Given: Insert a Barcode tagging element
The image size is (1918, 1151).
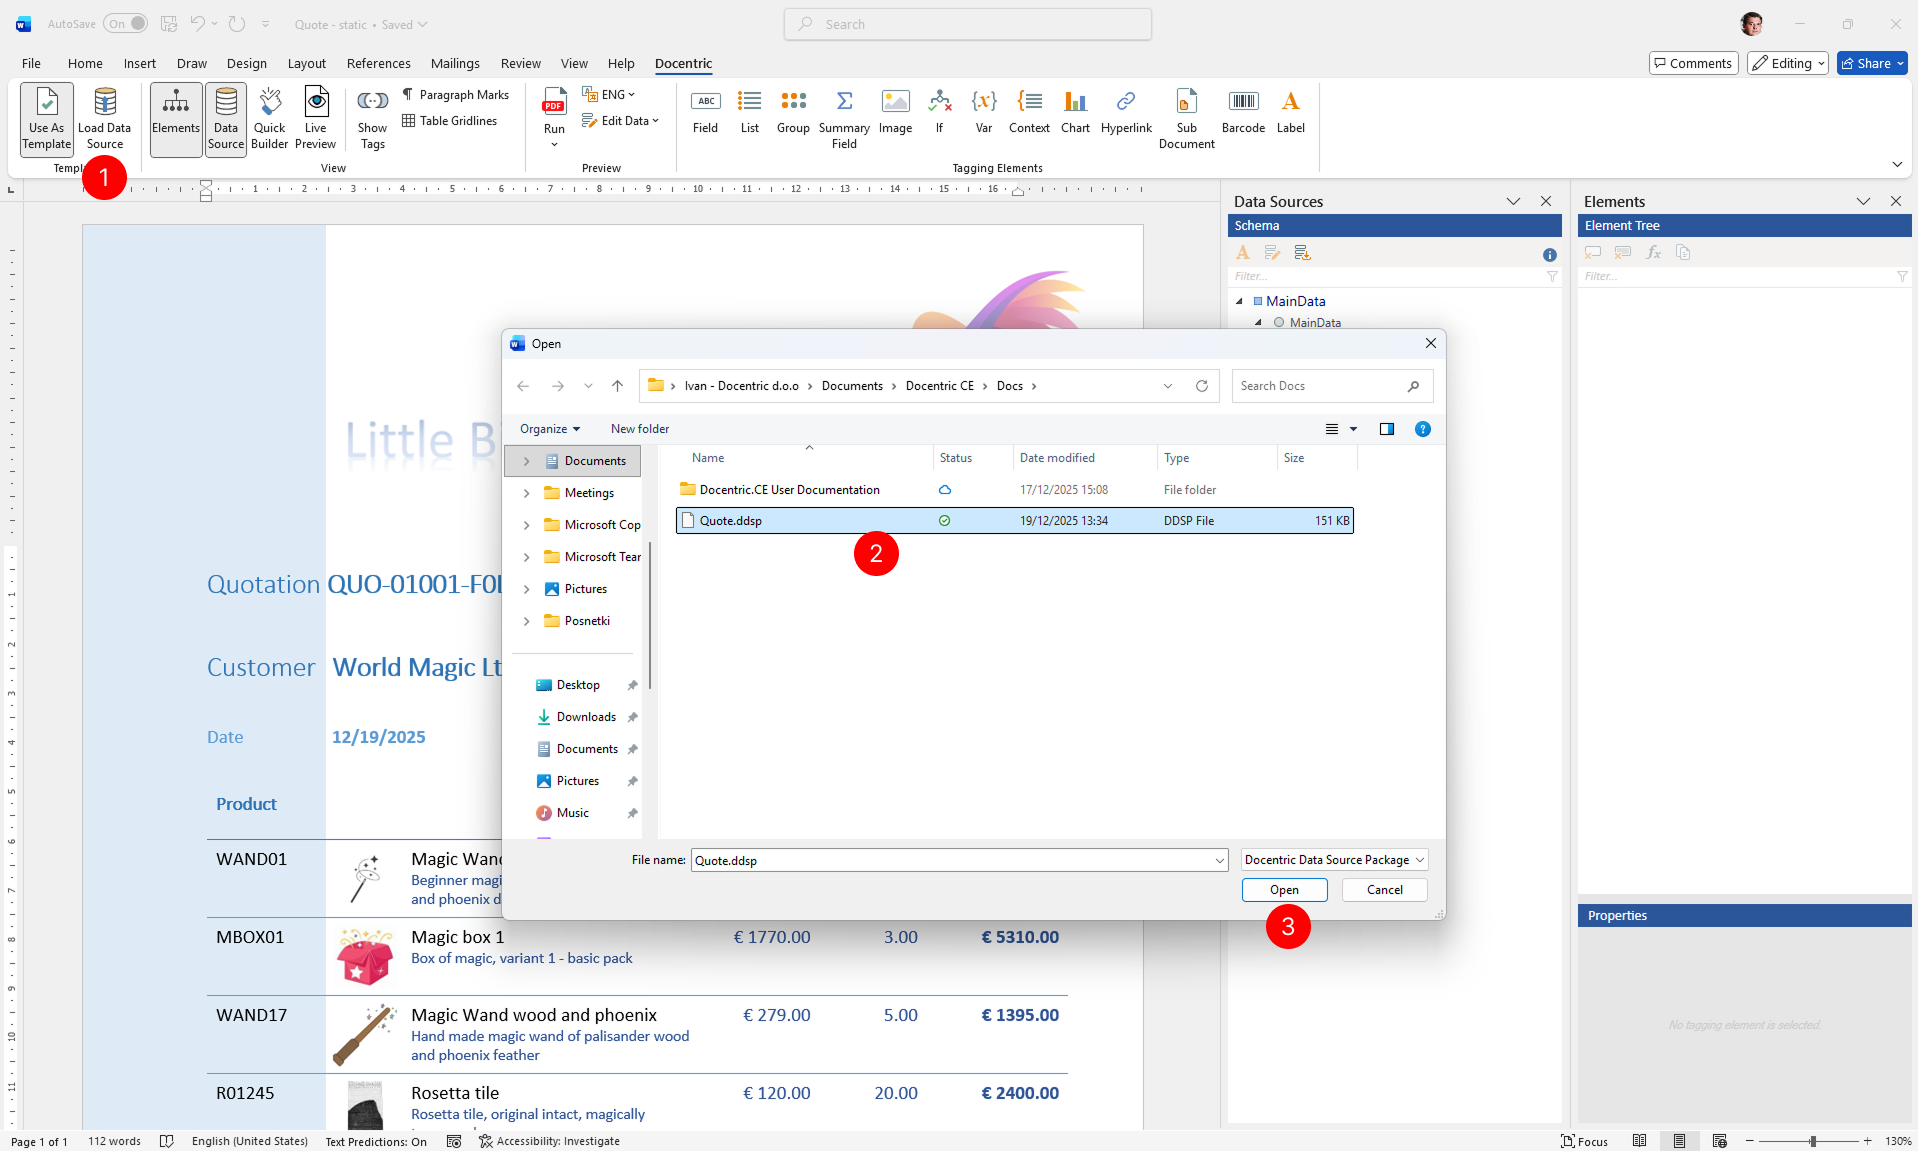Looking at the screenshot, I should point(1243,111).
